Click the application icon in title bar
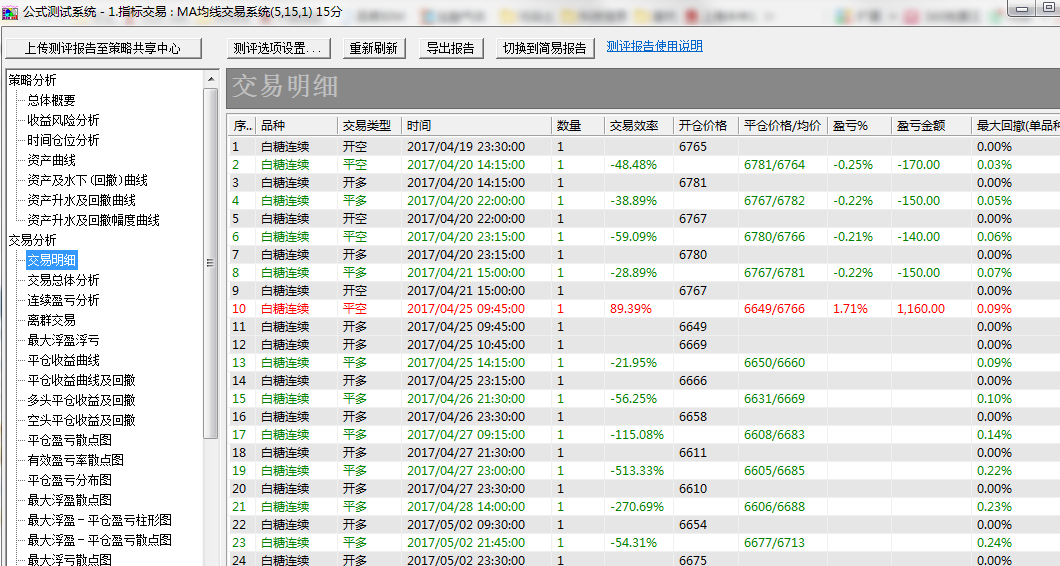1060x566 pixels. [10, 10]
